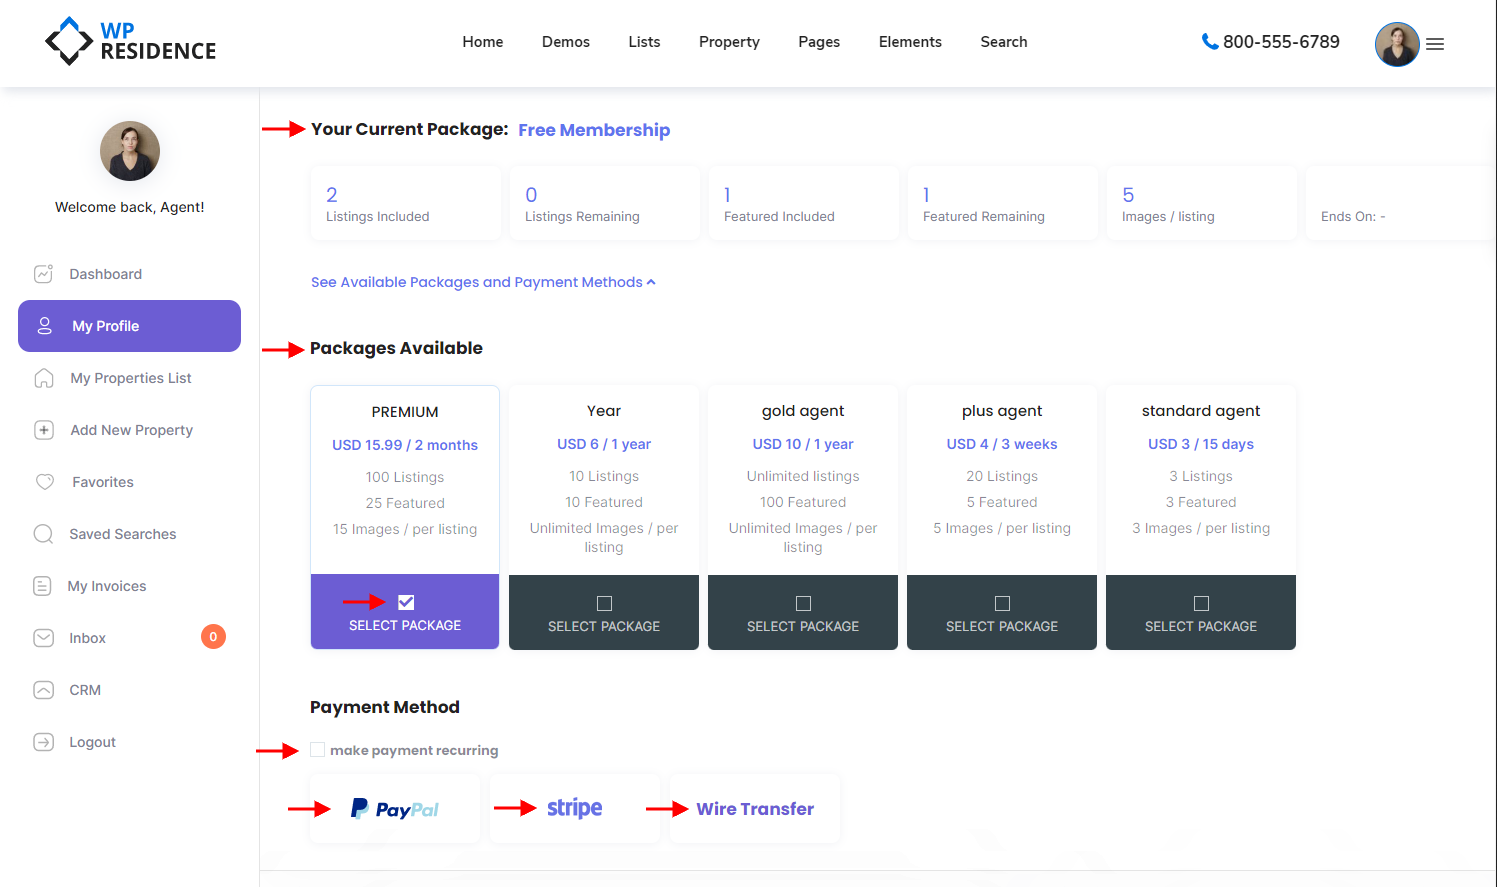Click the Add New Property plus icon

click(44, 430)
